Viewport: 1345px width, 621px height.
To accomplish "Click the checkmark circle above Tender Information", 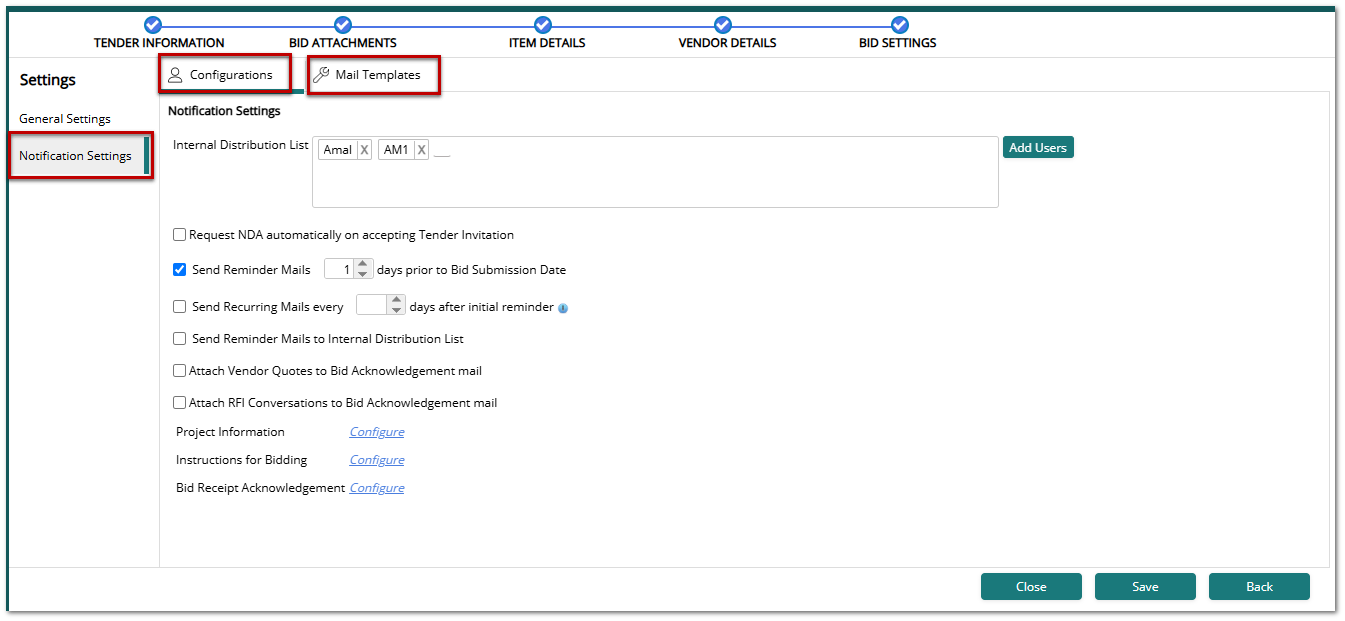I will click(152, 25).
